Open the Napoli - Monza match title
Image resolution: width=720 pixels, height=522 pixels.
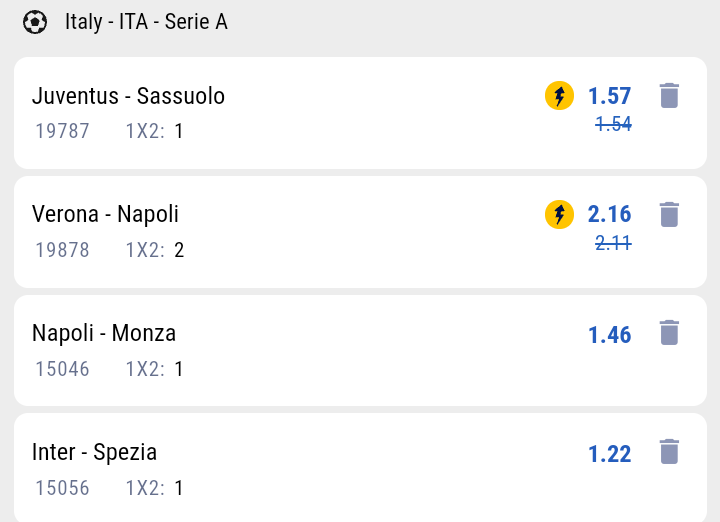(x=104, y=333)
